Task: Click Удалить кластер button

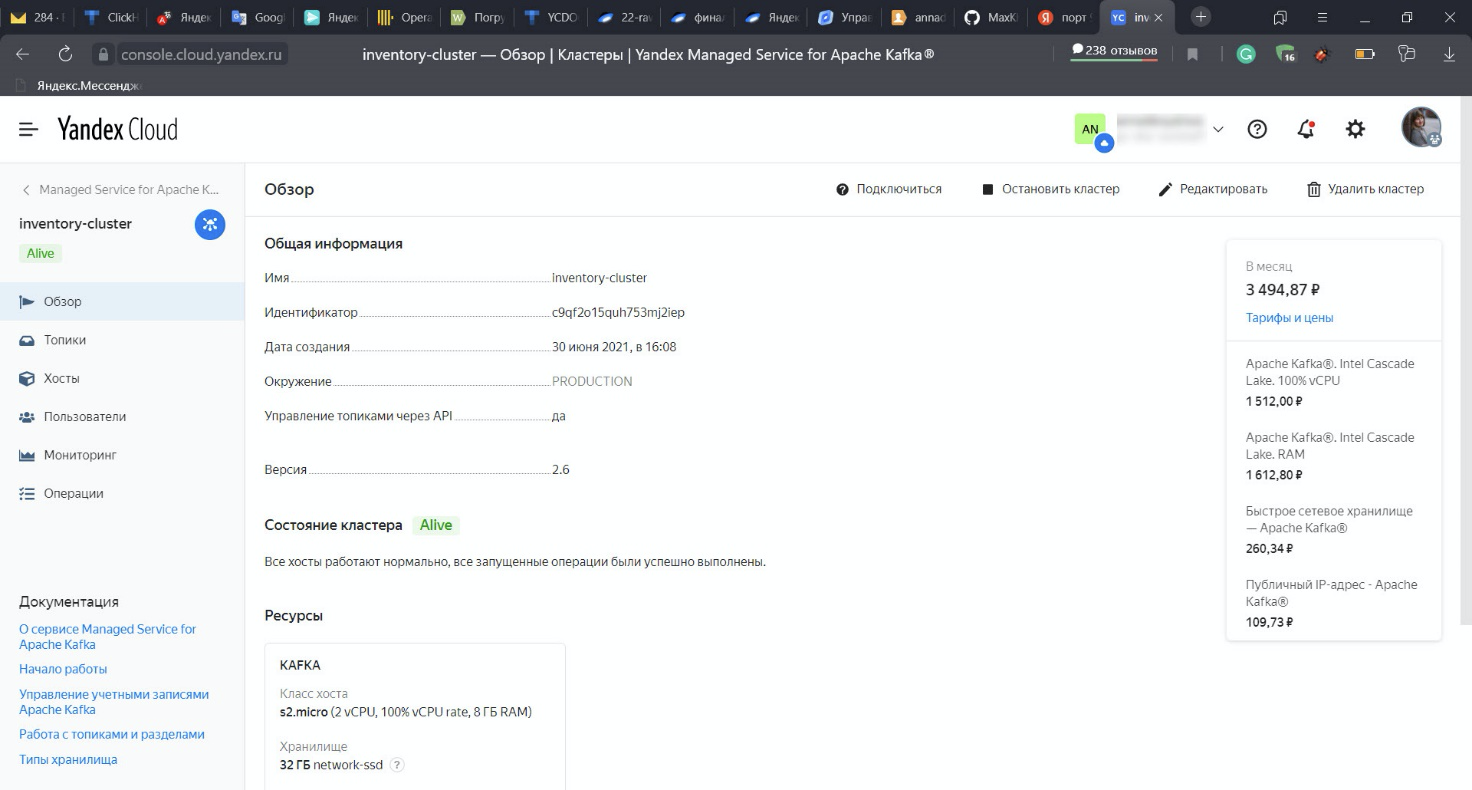Action: point(1366,189)
